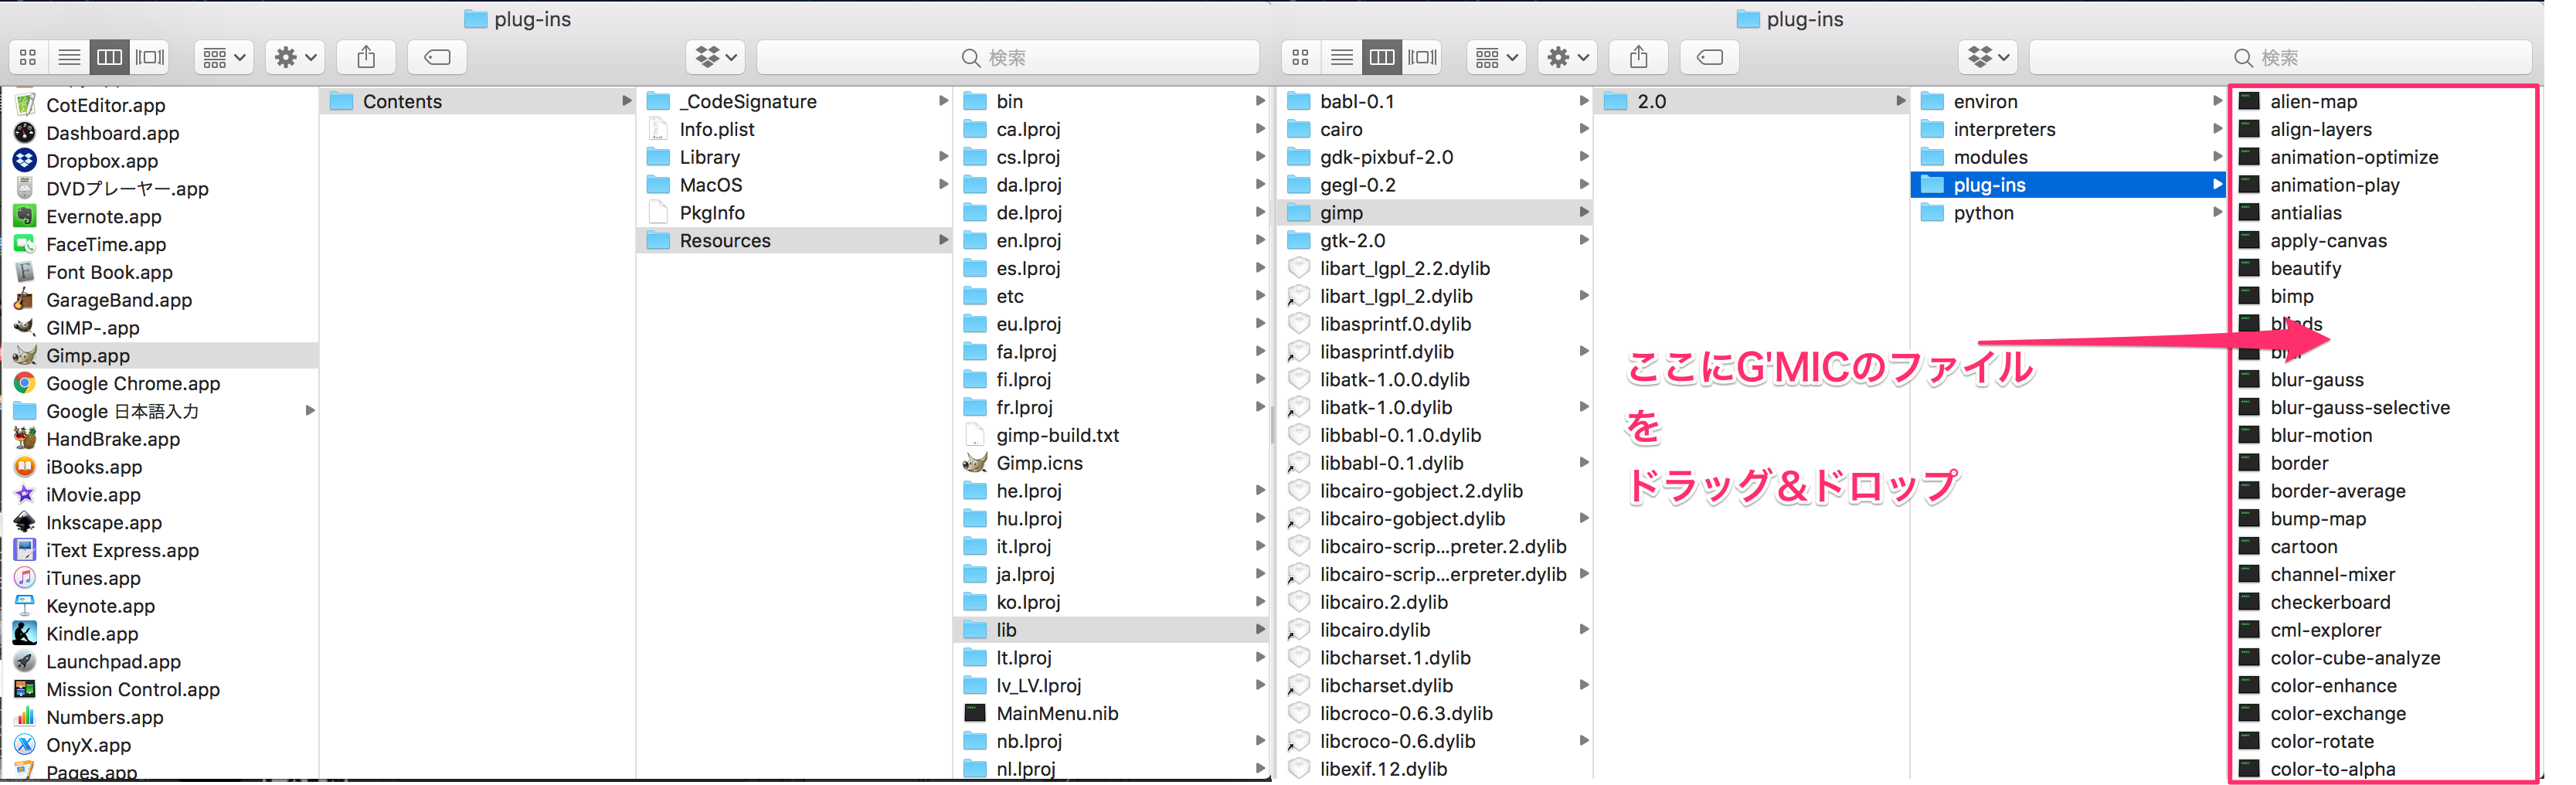
Task: Select iTunes.app icon
Action: pyautogui.click(x=25, y=577)
